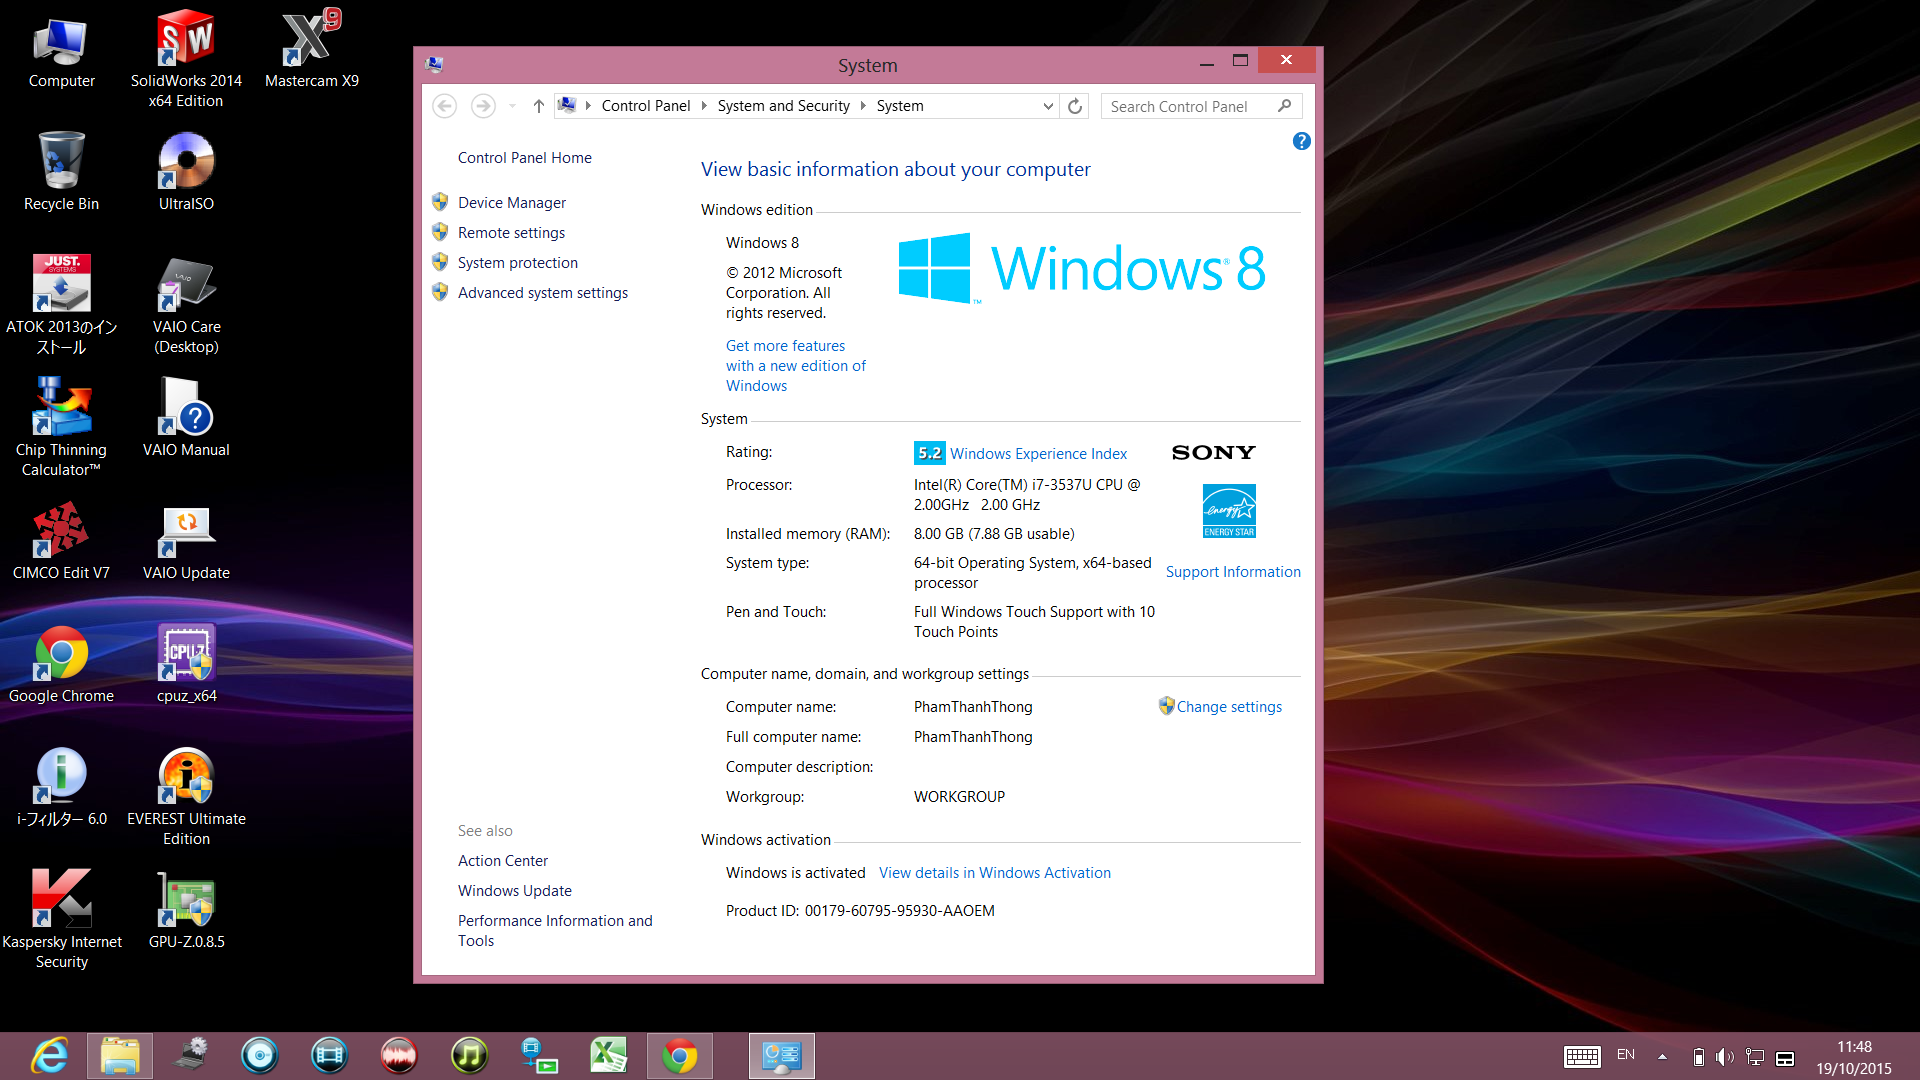Open the recent locations dropdown arrow
Screen dimensions: 1920x1080
point(512,106)
